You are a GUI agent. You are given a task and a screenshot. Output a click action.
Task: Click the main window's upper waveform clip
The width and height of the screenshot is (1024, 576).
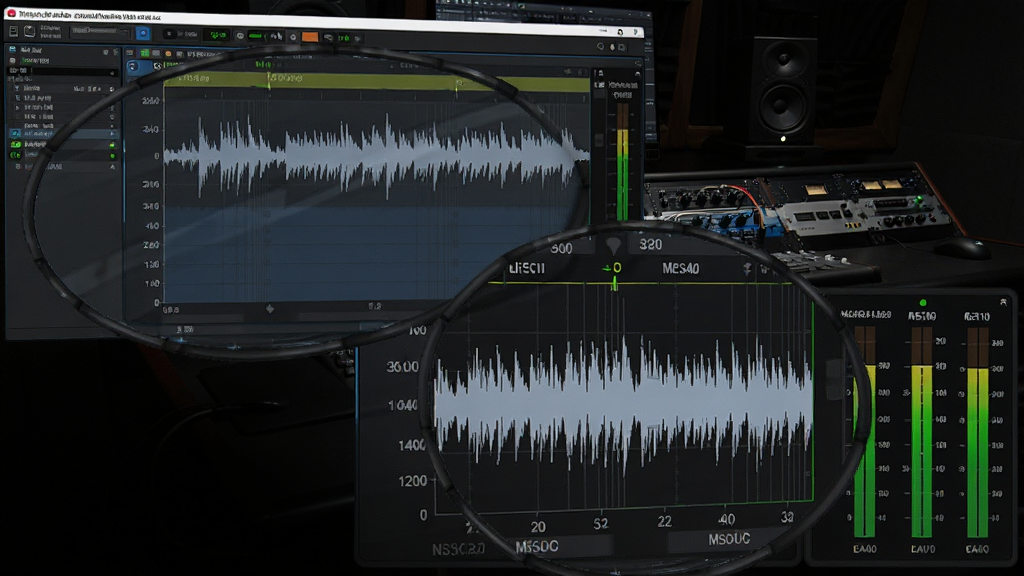click(x=376, y=155)
